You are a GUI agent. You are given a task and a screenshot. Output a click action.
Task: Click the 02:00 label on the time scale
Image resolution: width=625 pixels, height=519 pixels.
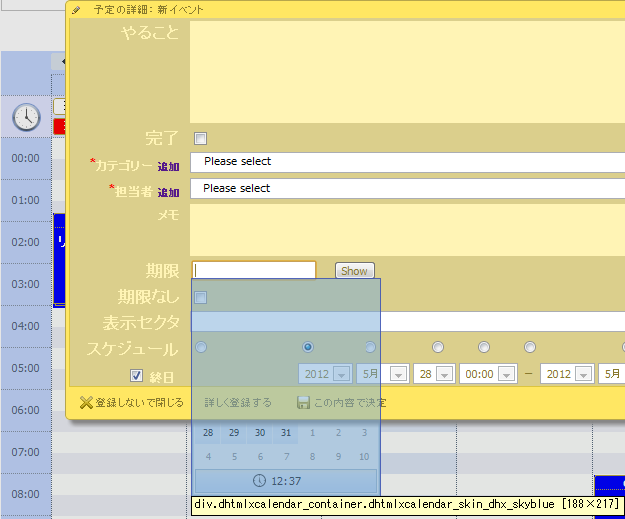(26, 242)
